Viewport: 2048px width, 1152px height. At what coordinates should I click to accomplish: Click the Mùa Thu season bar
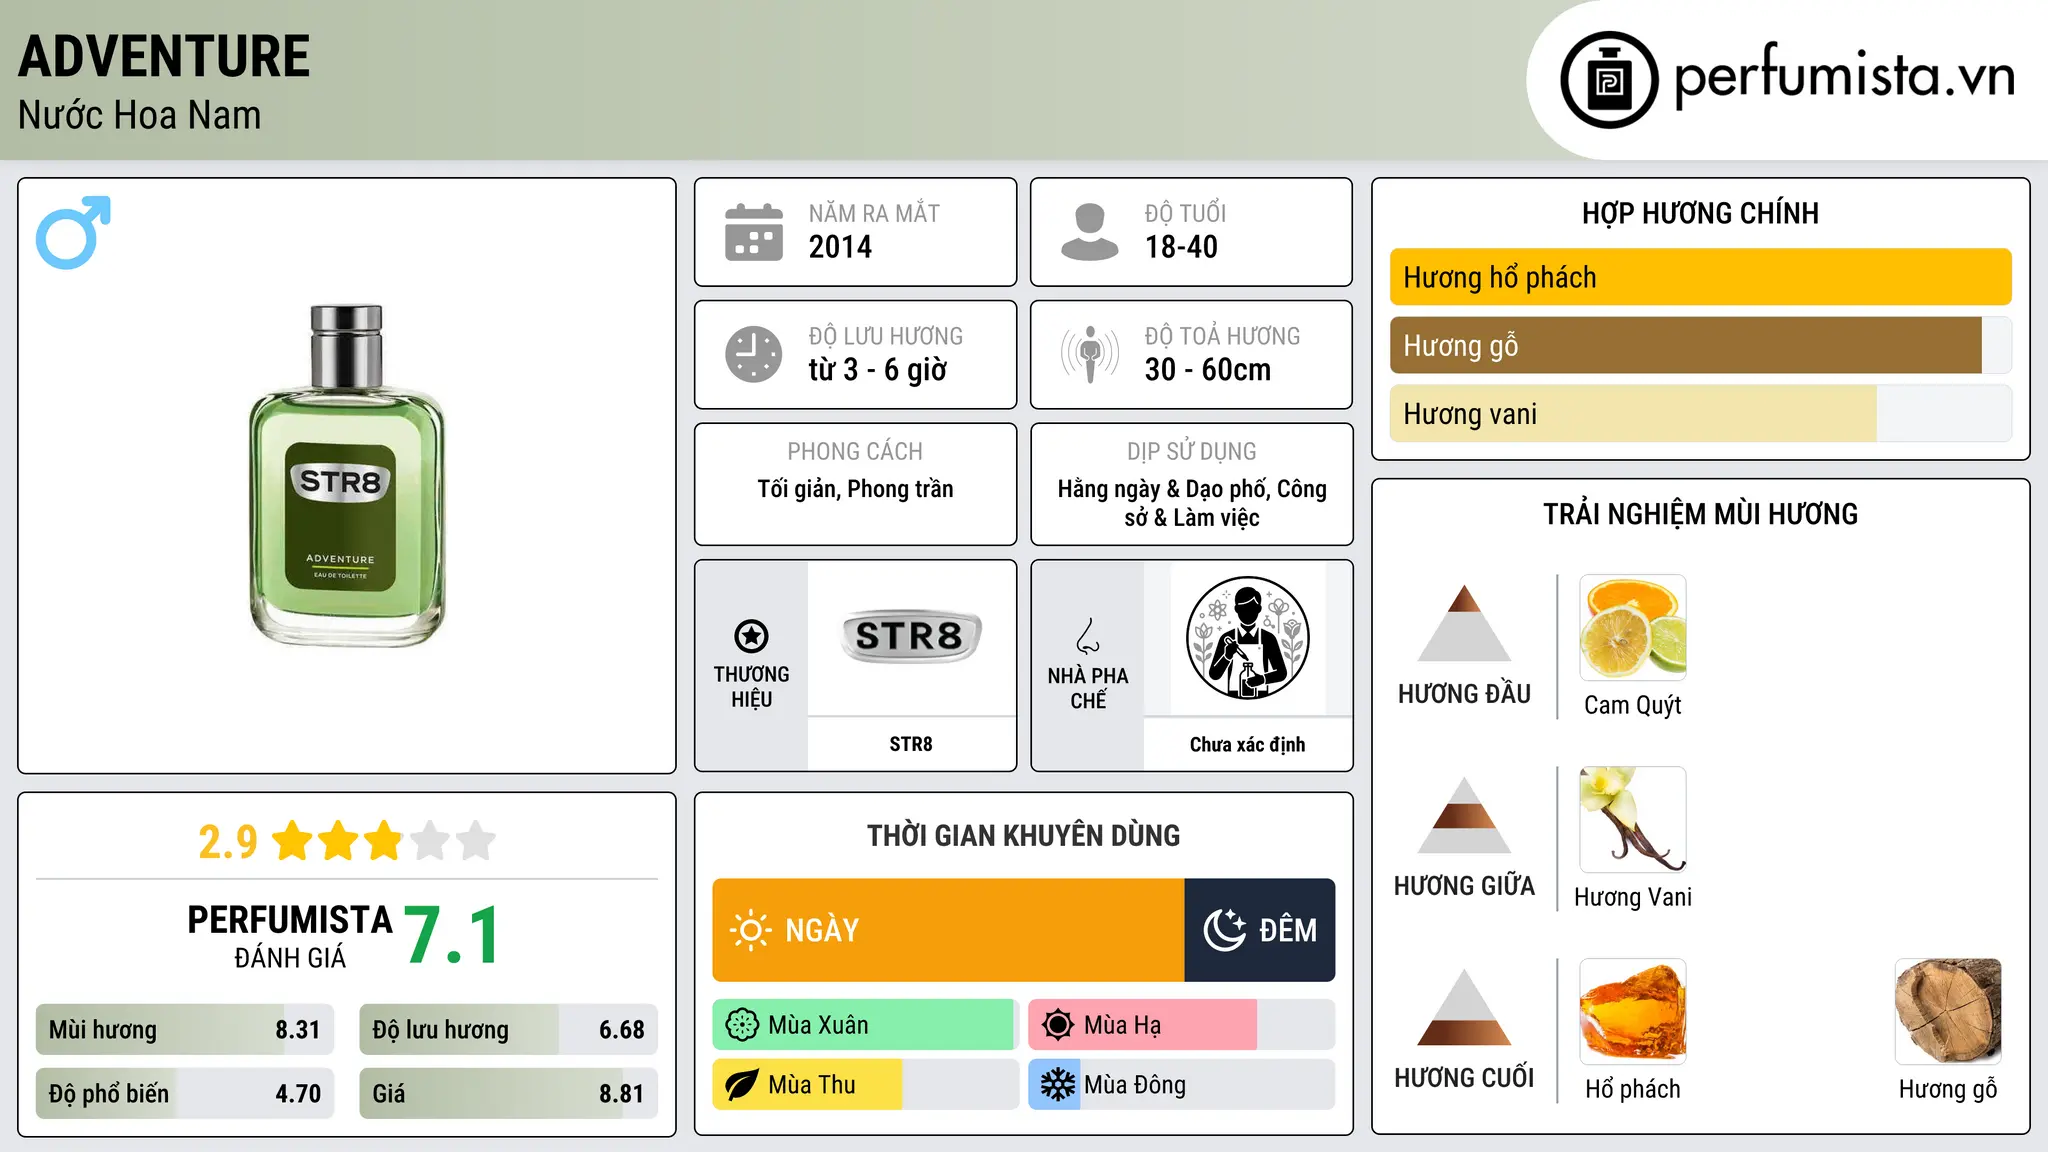click(866, 1085)
